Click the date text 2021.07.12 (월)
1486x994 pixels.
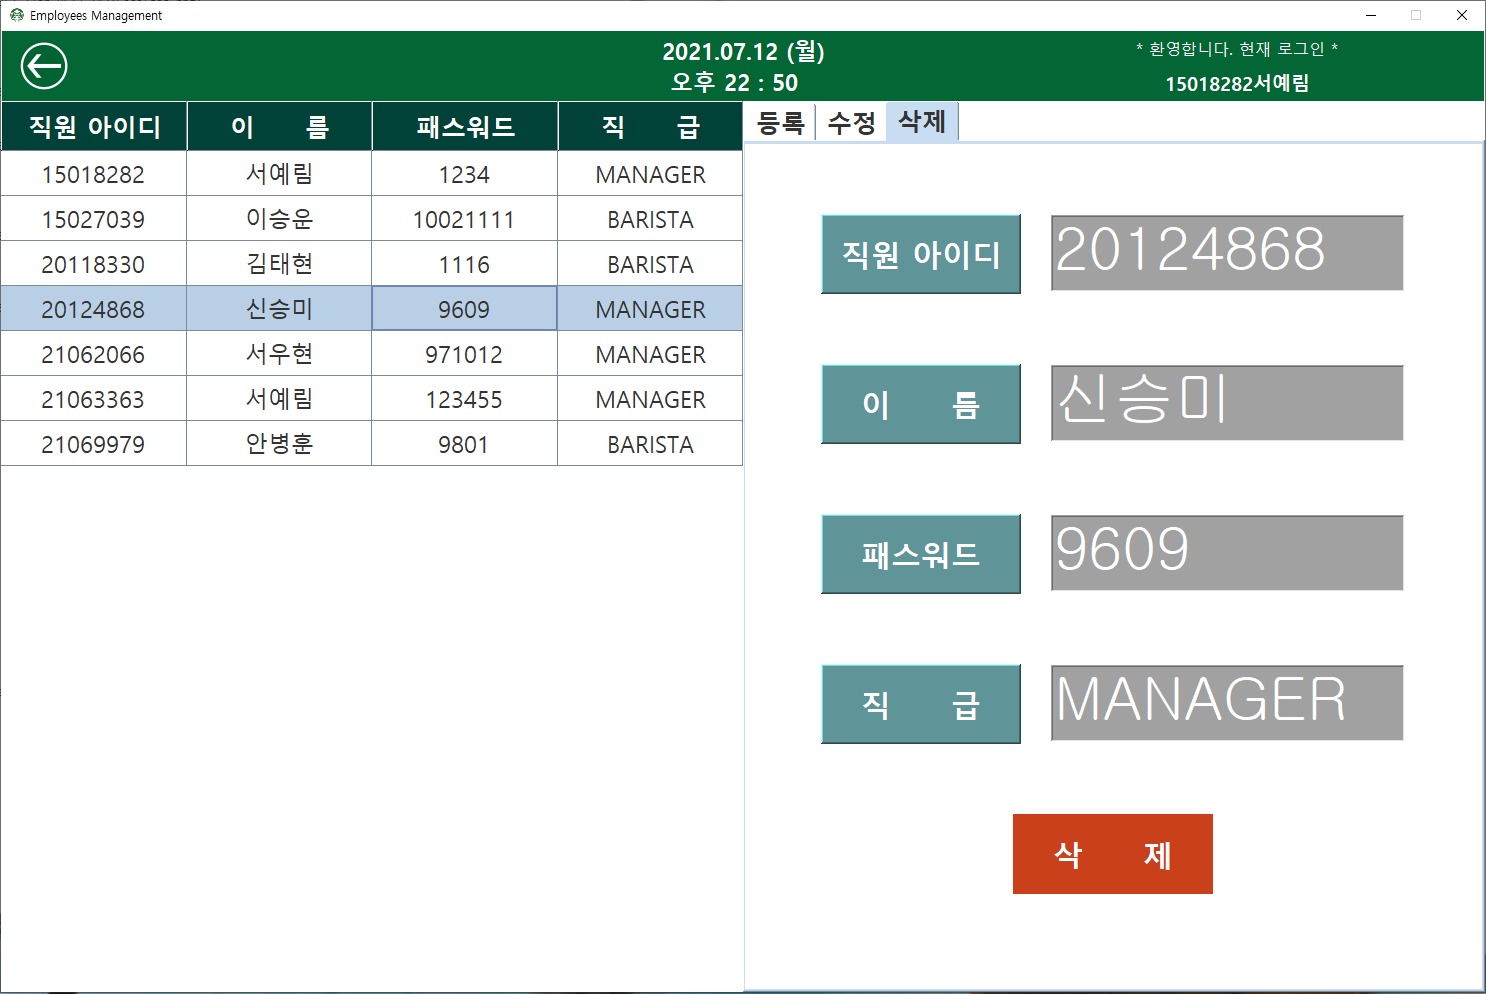coord(743,51)
